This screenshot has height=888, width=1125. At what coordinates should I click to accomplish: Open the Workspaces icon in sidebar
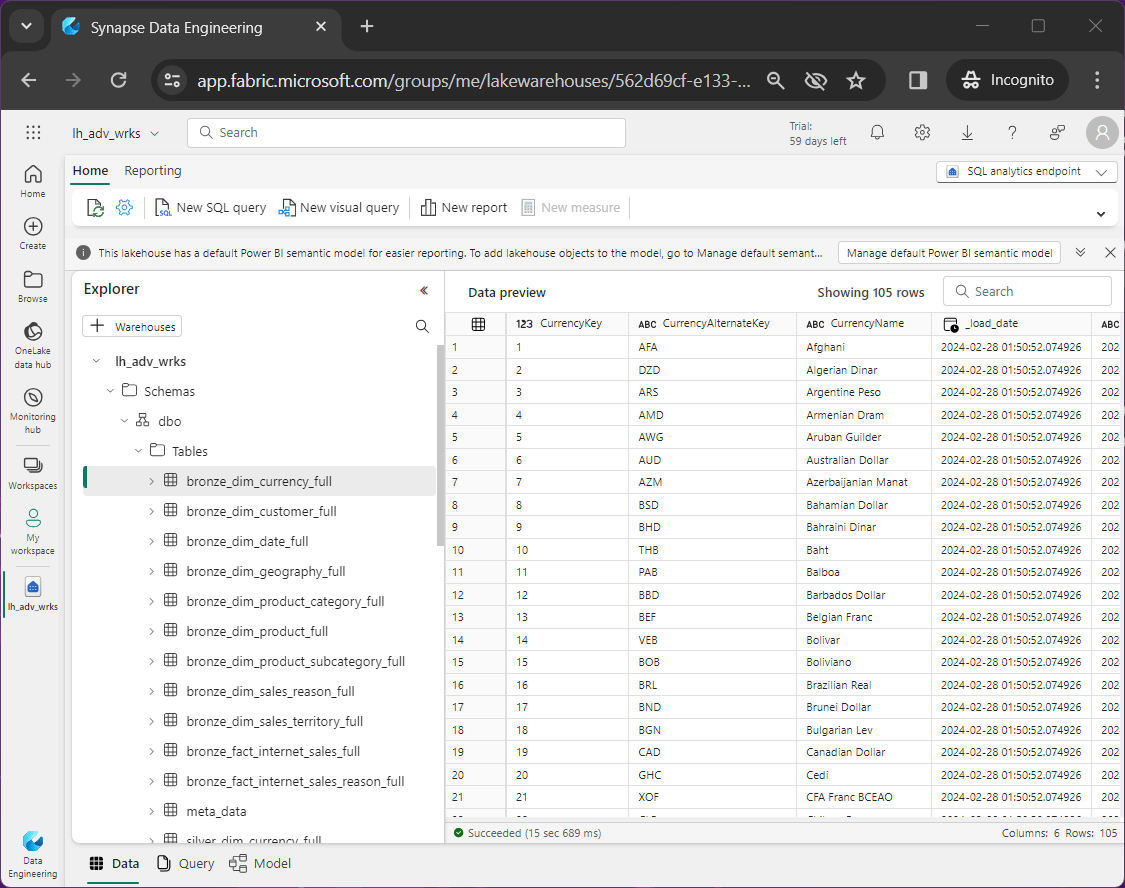click(x=33, y=472)
